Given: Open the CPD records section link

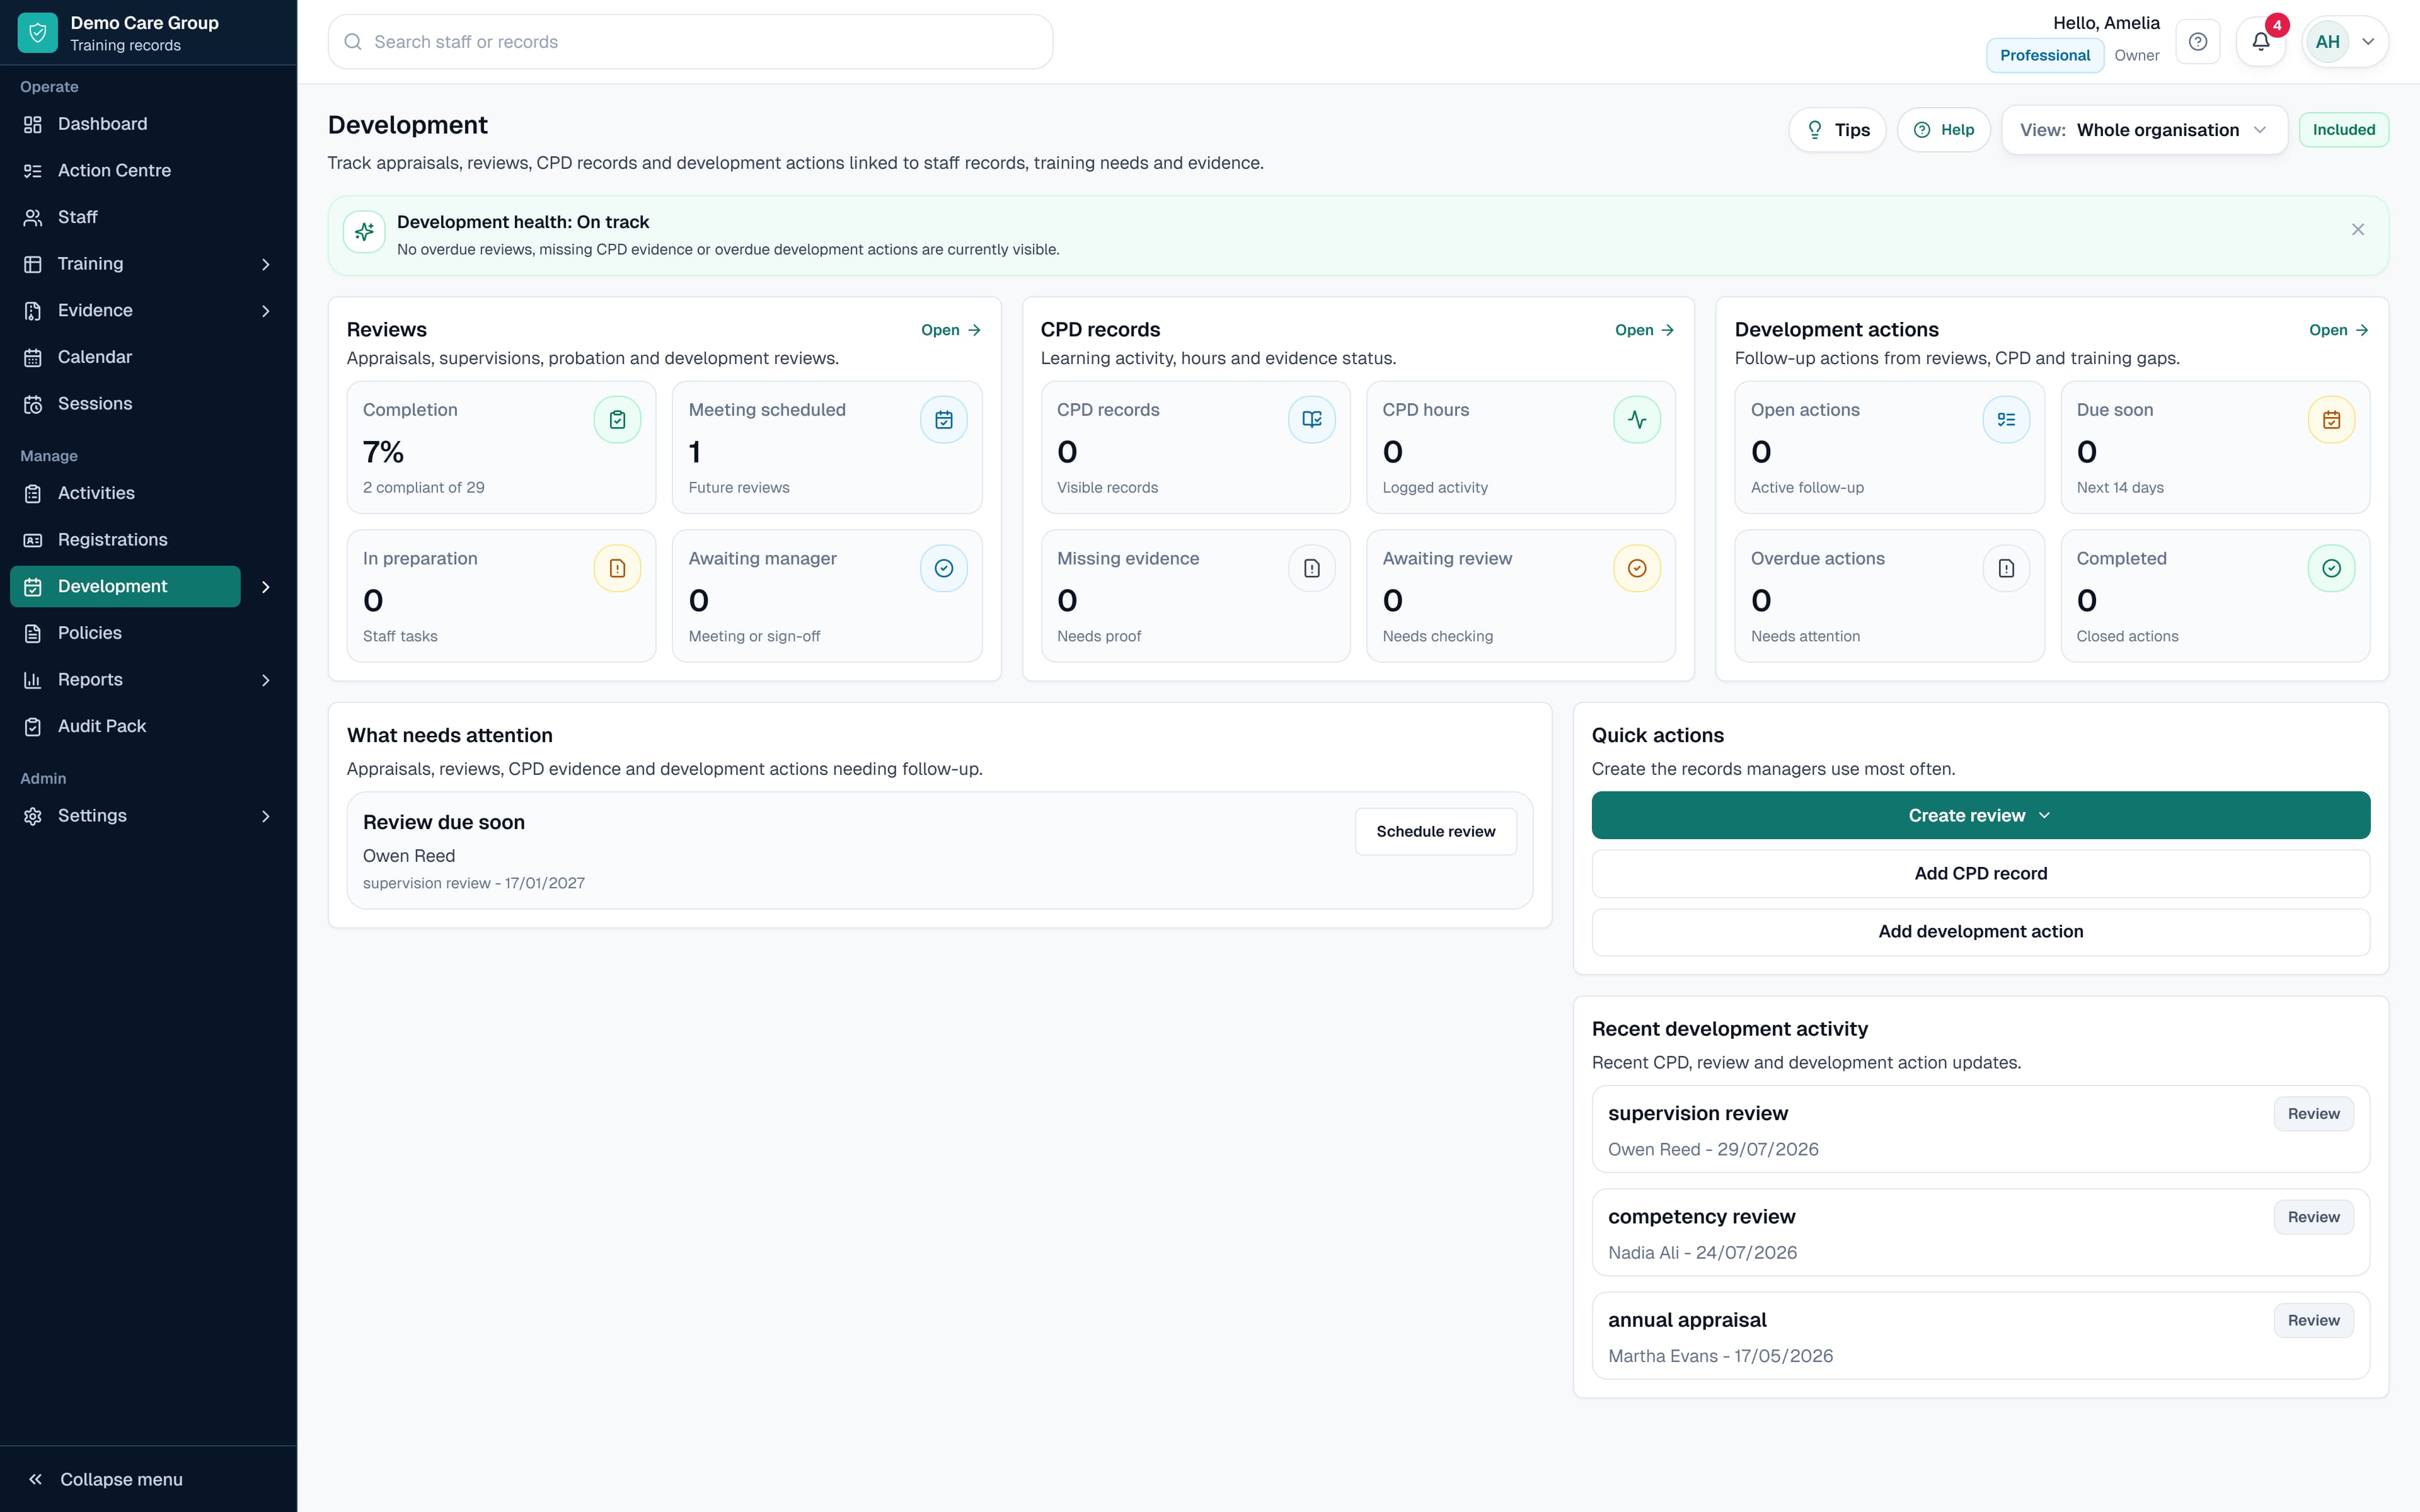Looking at the screenshot, I should 1644,330.
